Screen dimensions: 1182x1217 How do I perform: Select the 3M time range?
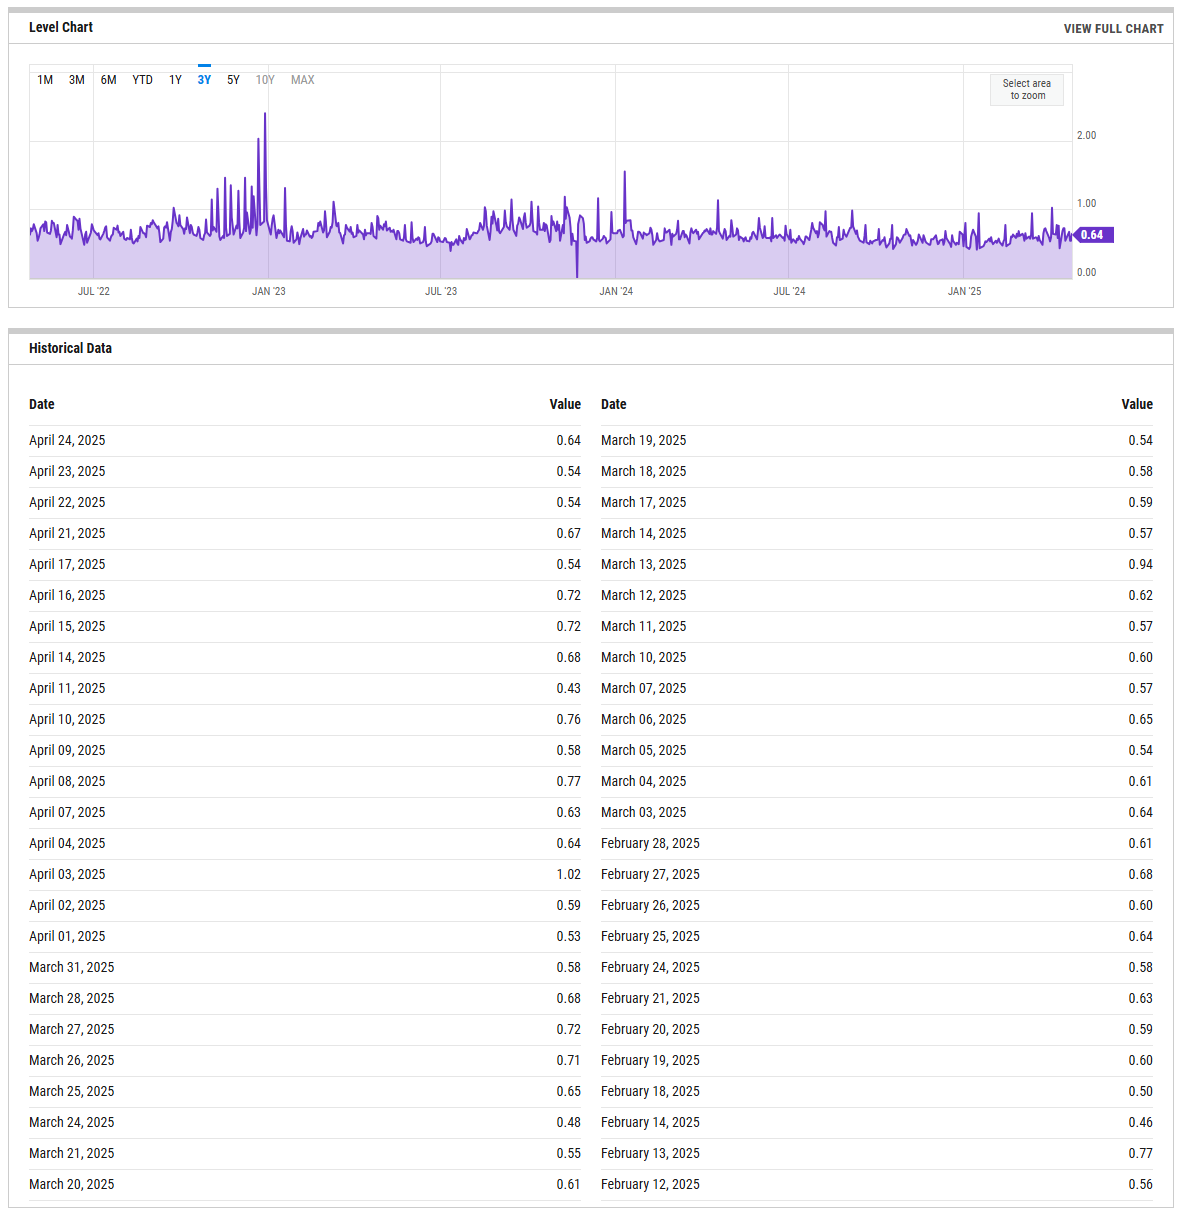pyautogui.click(x=77, y=80)
